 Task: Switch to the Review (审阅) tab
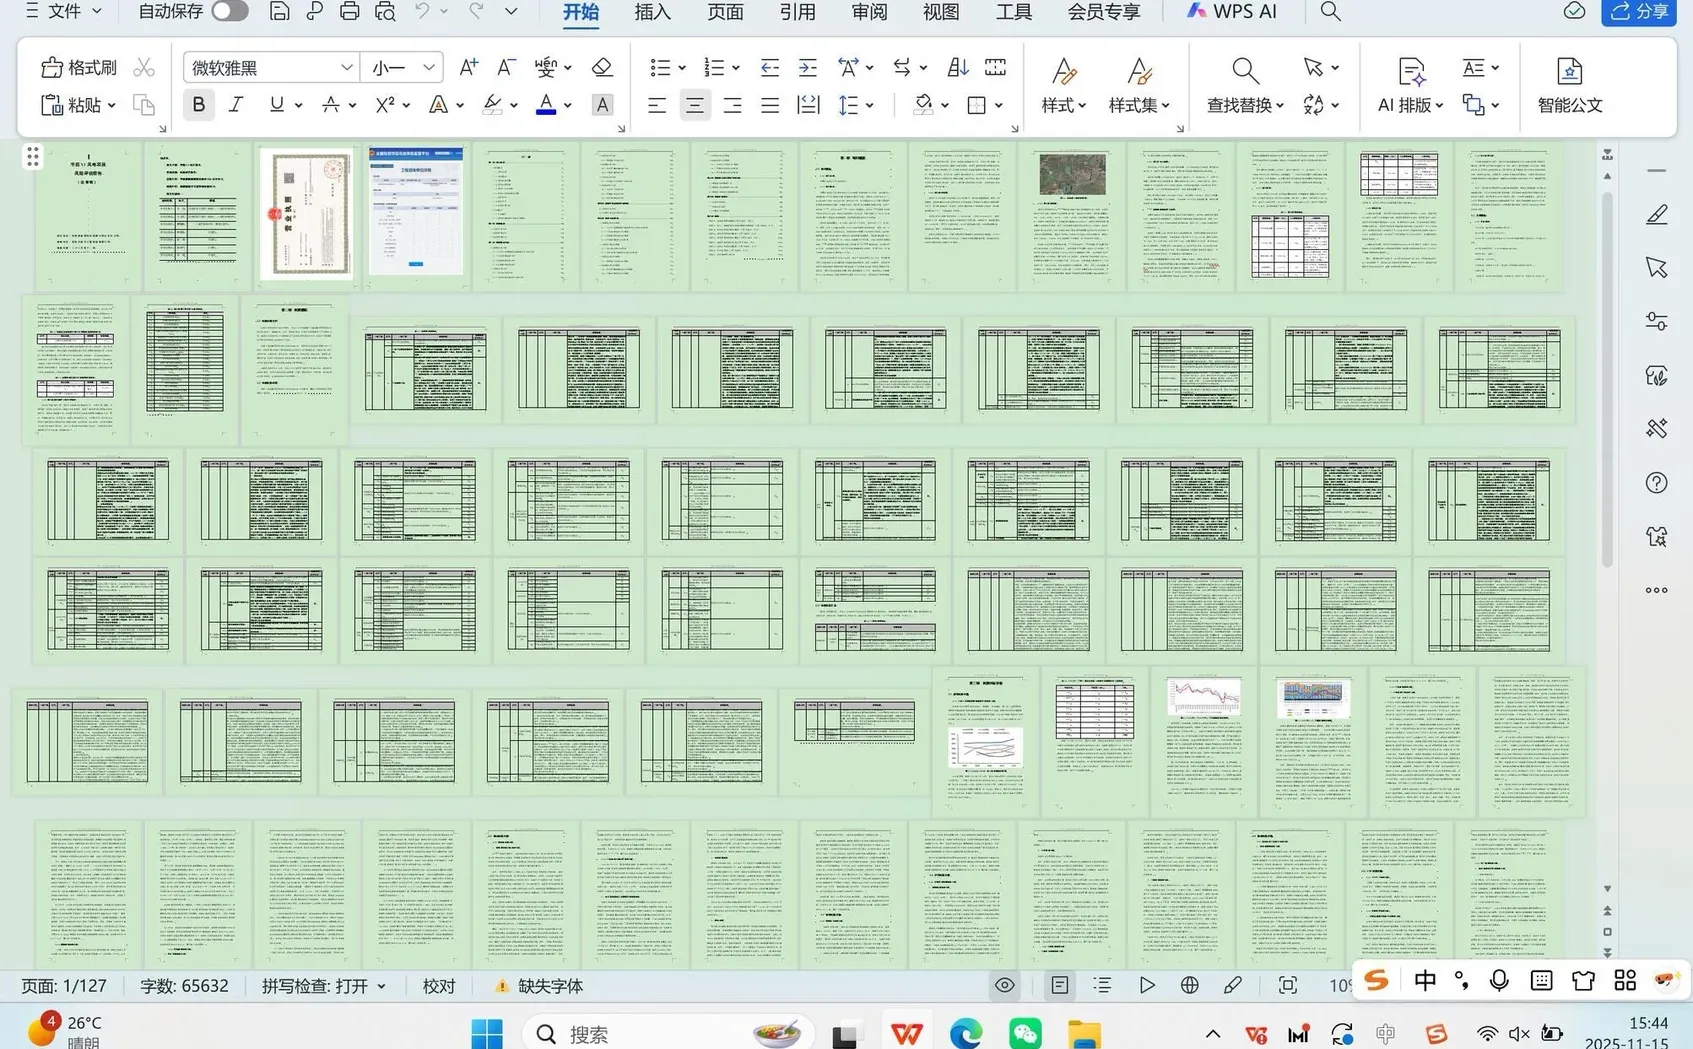(869, 11)
